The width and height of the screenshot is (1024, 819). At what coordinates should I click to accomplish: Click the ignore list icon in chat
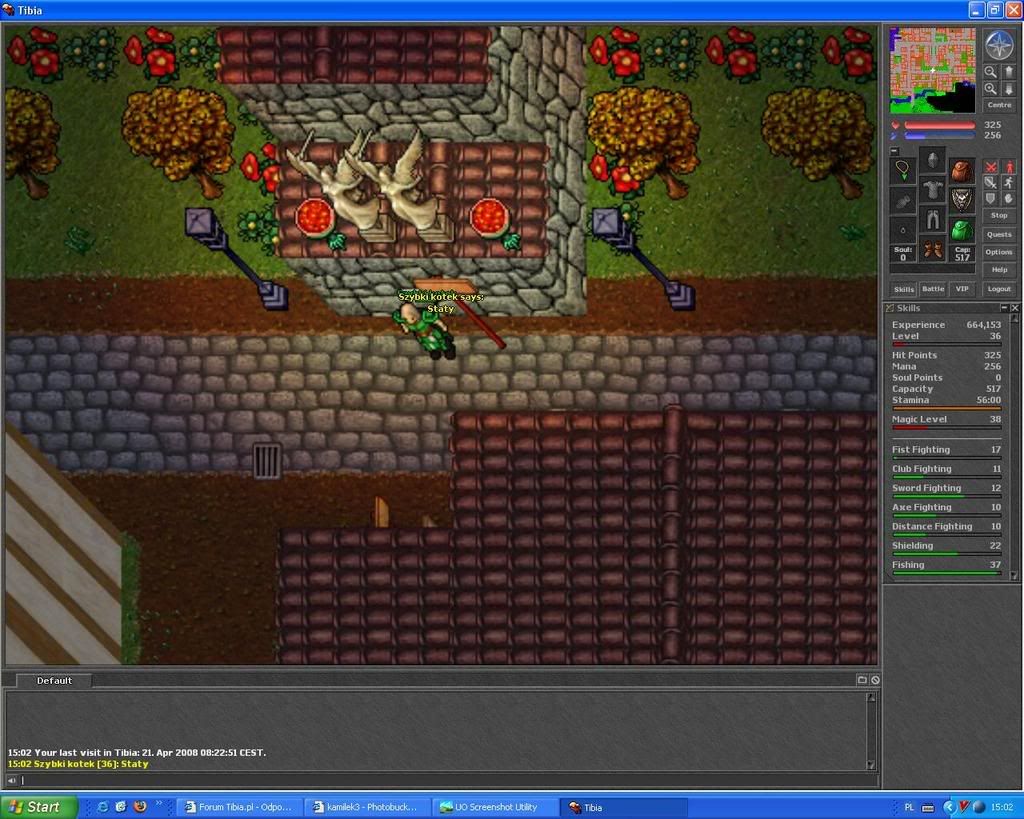coord(875,680)
